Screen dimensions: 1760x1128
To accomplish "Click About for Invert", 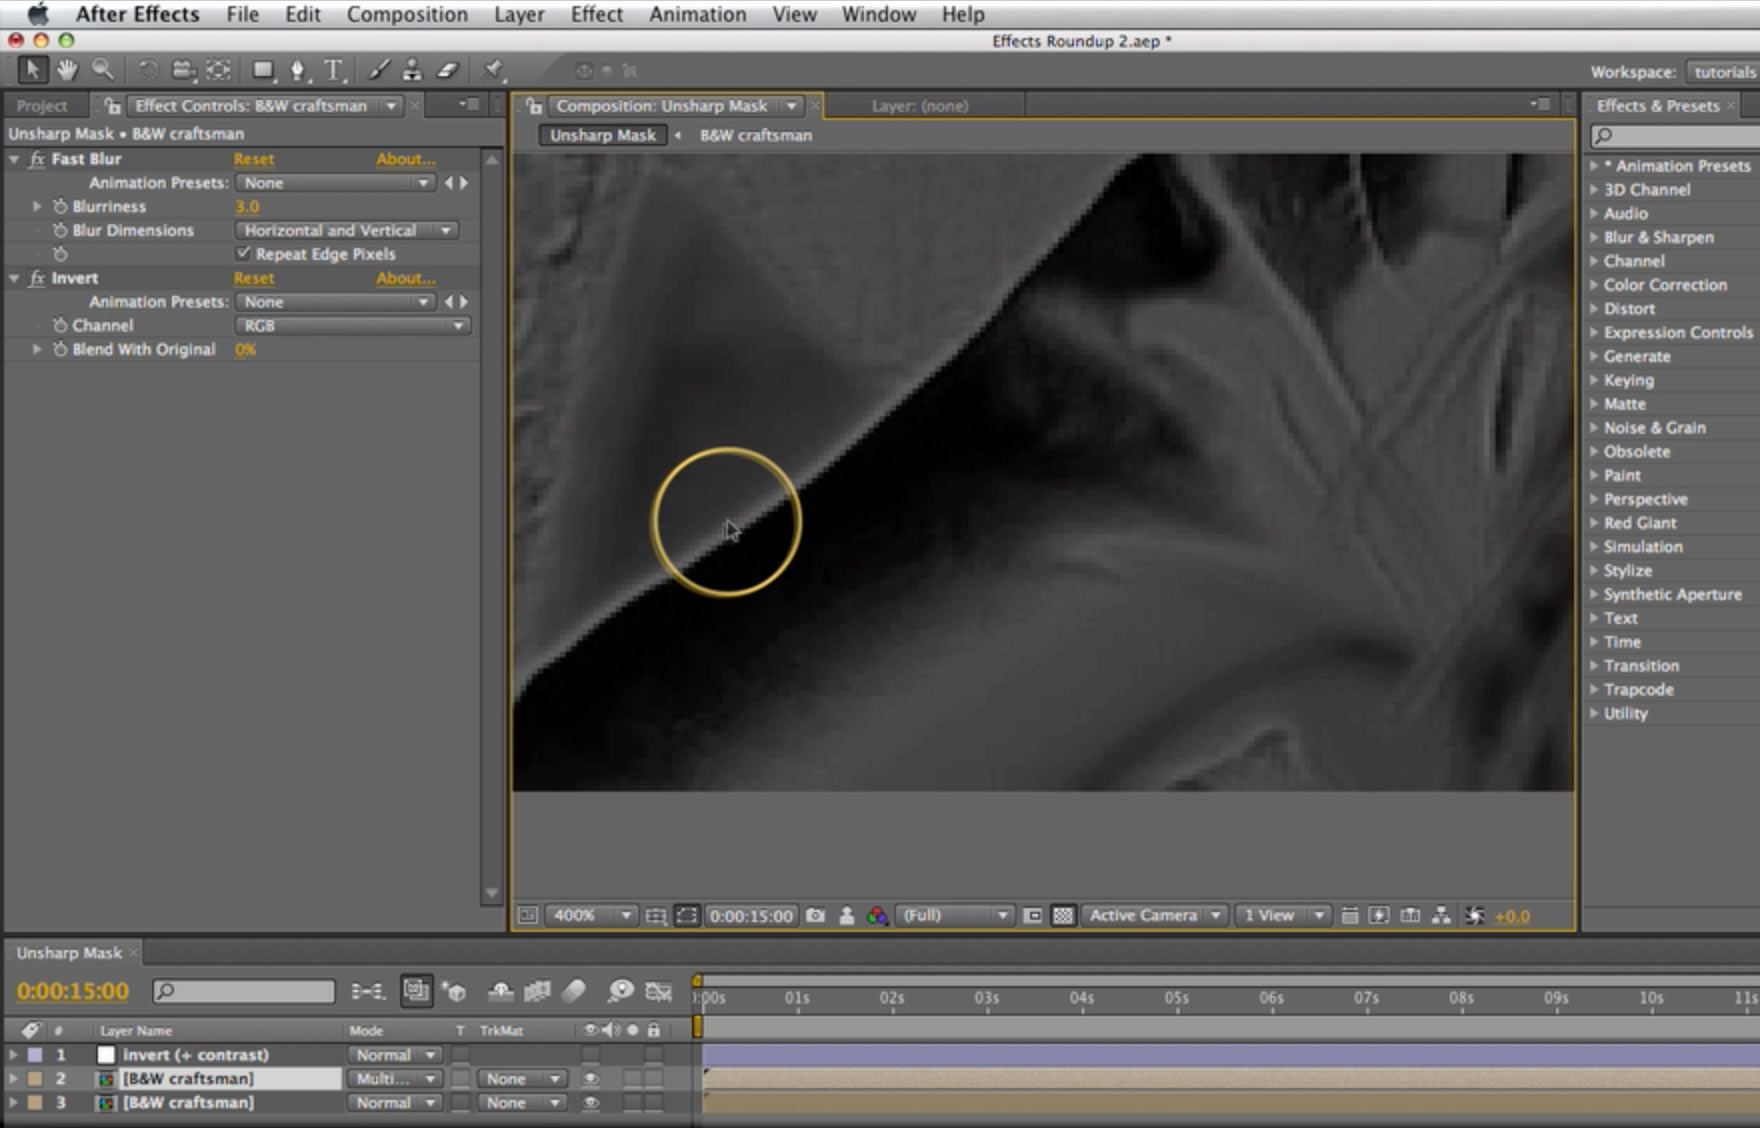I will [x=406, y=278].
